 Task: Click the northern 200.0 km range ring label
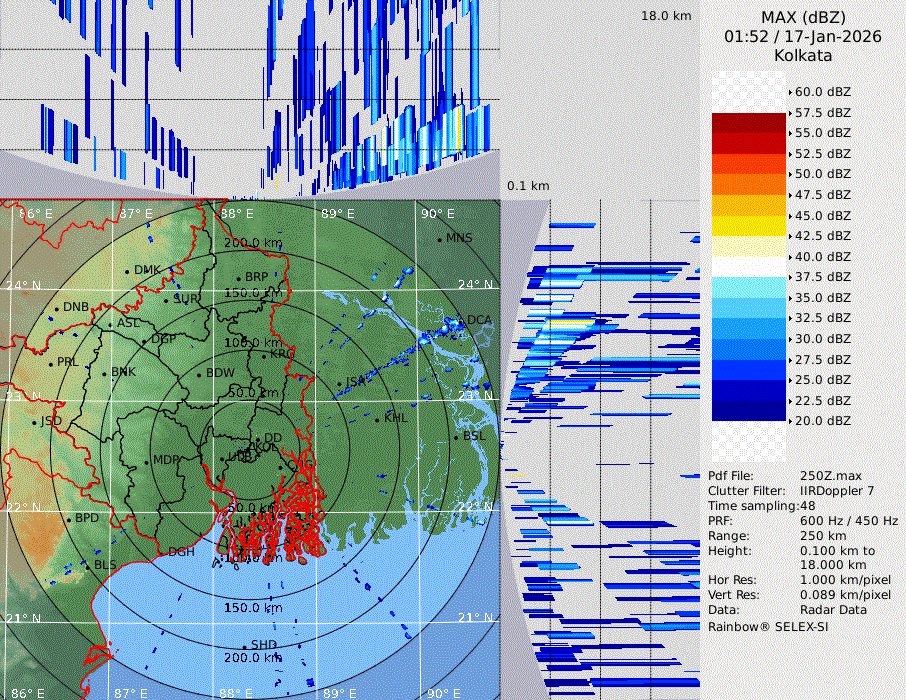coord(252,243)
